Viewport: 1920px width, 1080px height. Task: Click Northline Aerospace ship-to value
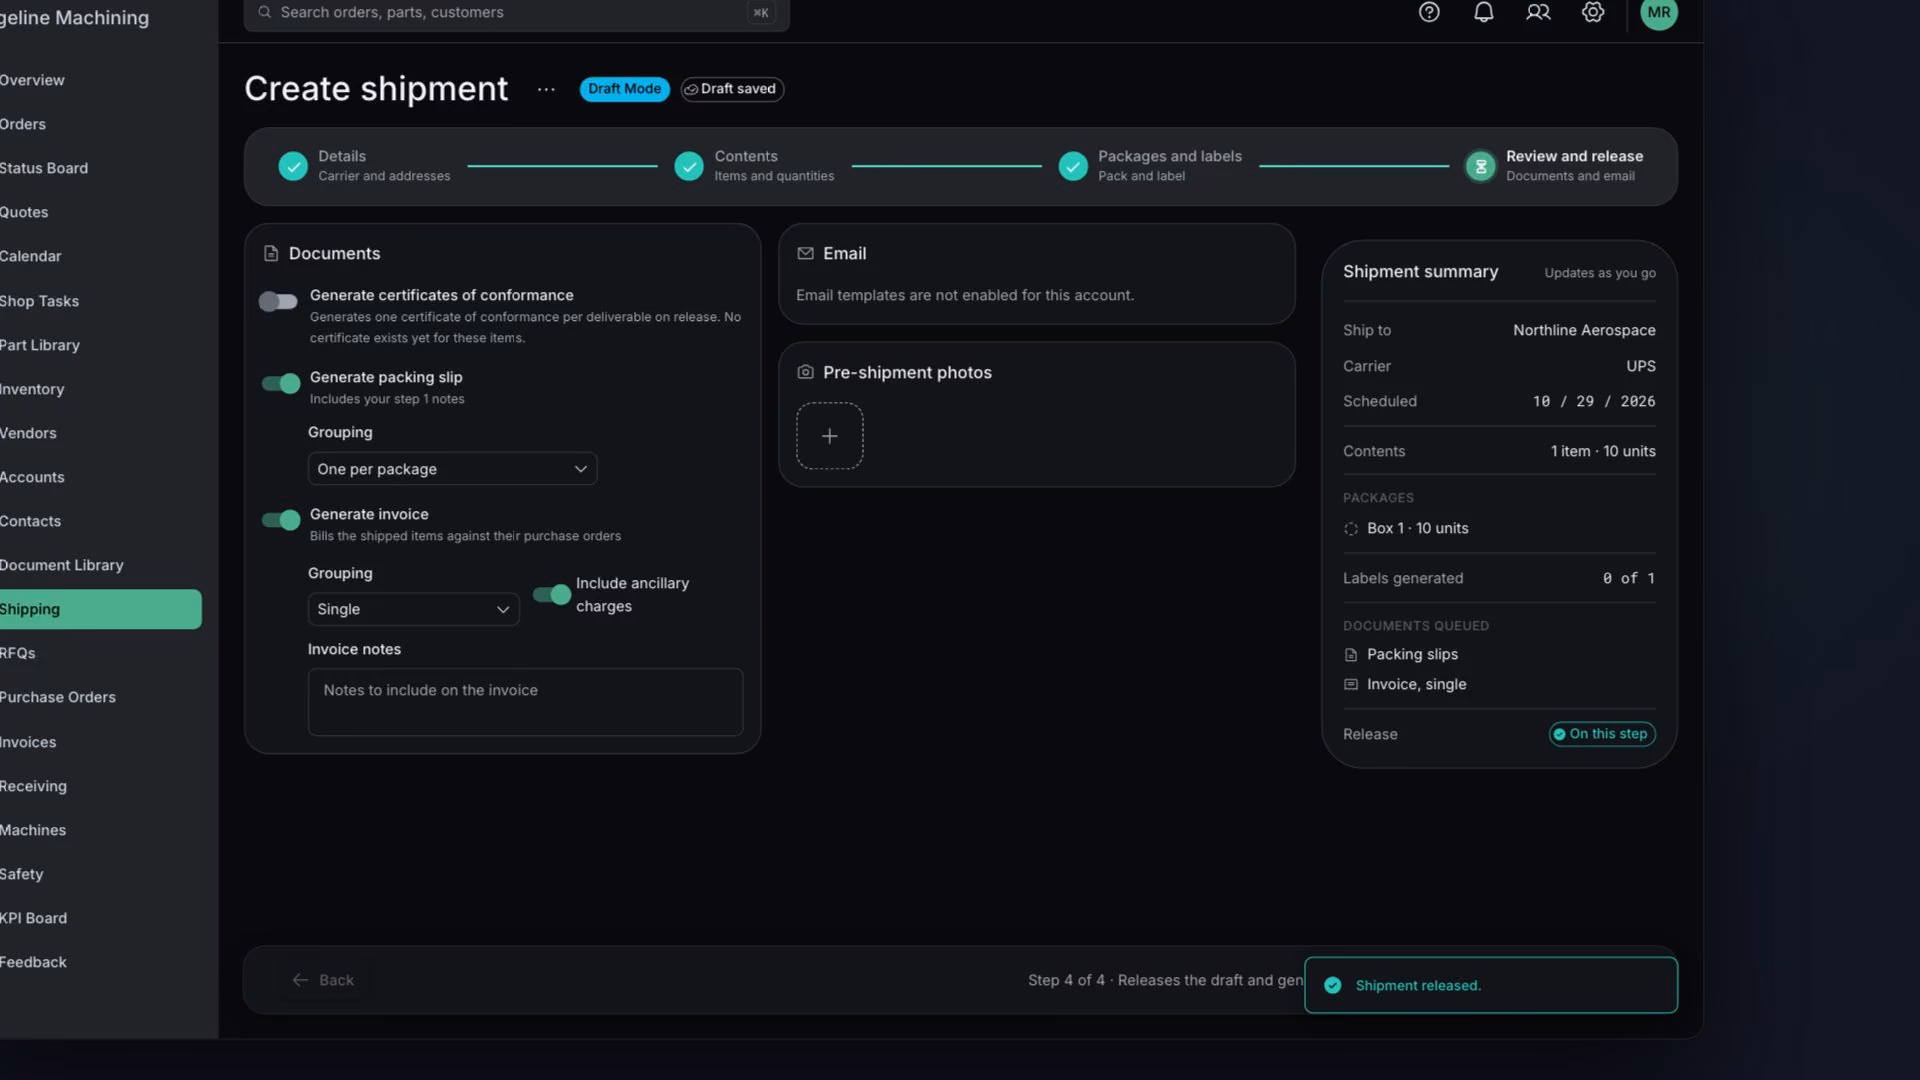click(x=1584, y=330)
